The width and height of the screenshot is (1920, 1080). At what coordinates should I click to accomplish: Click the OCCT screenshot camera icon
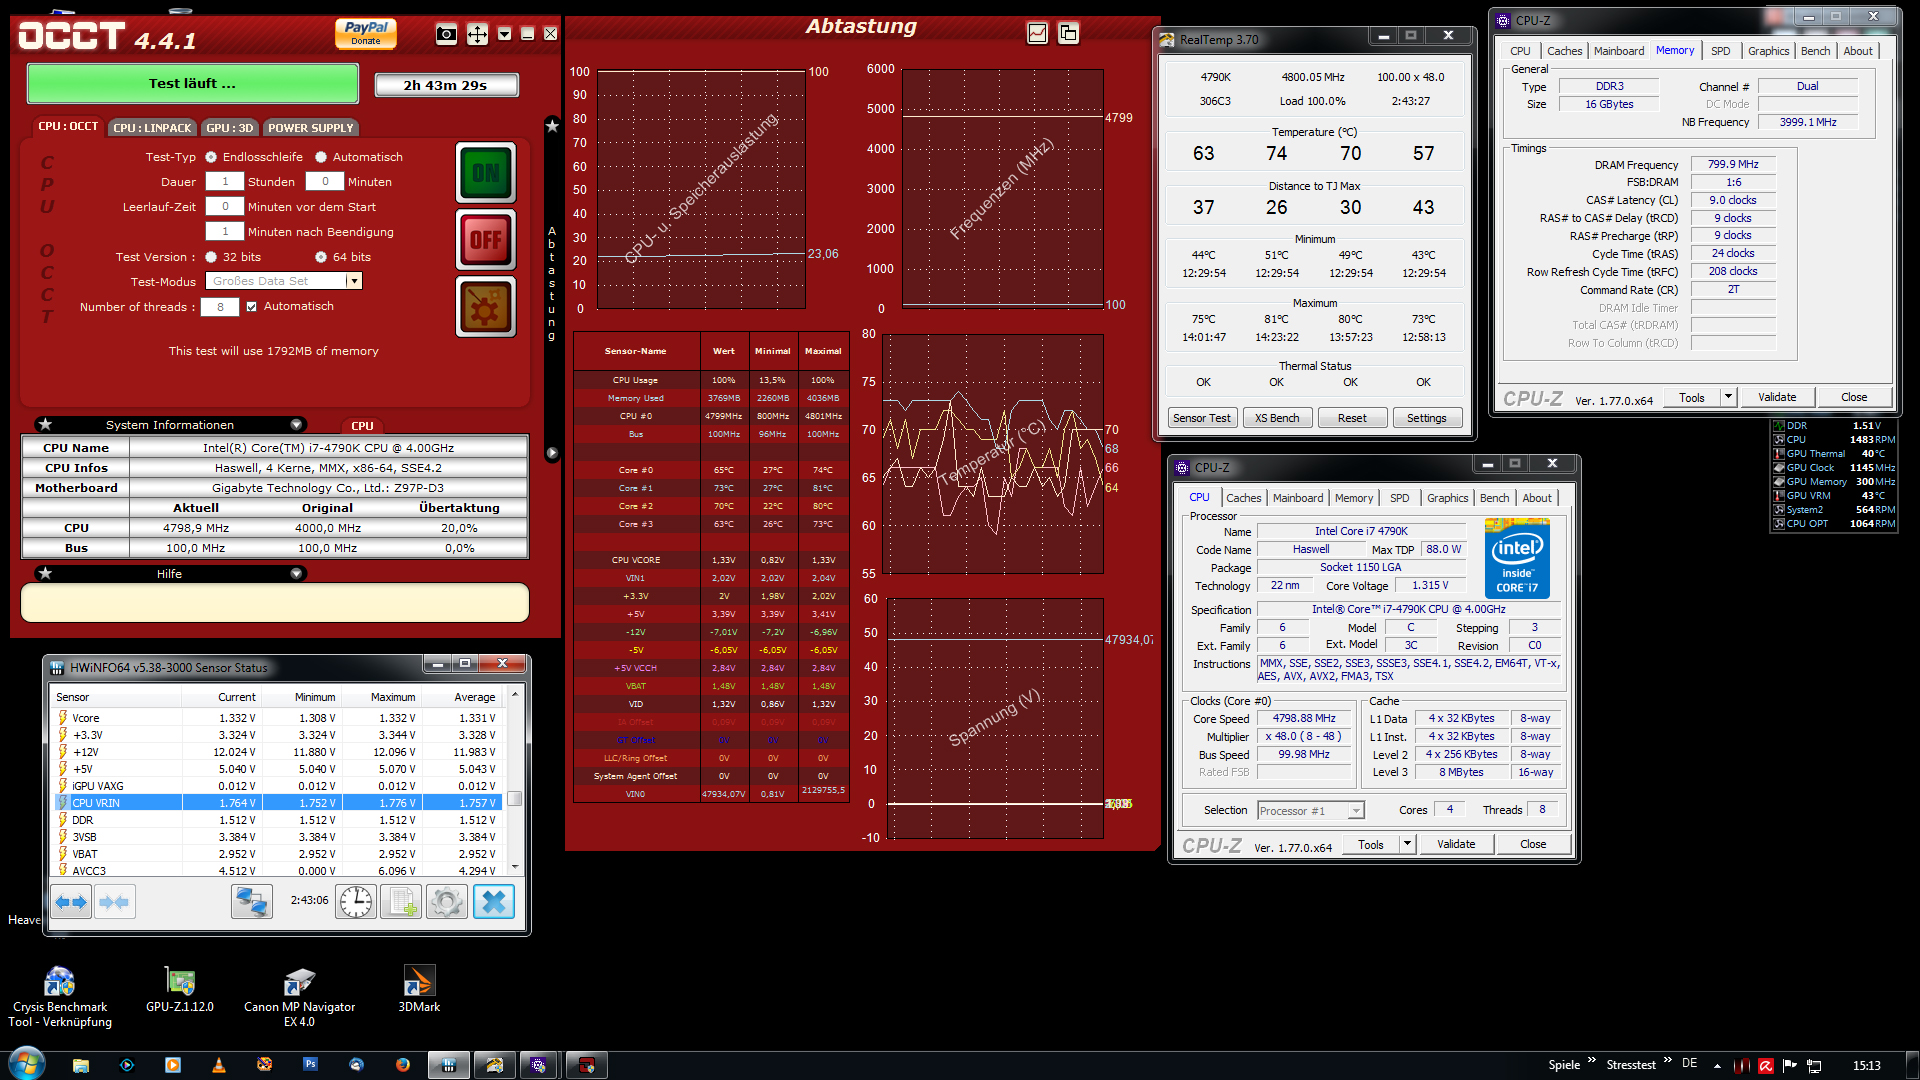pos(446,34)
